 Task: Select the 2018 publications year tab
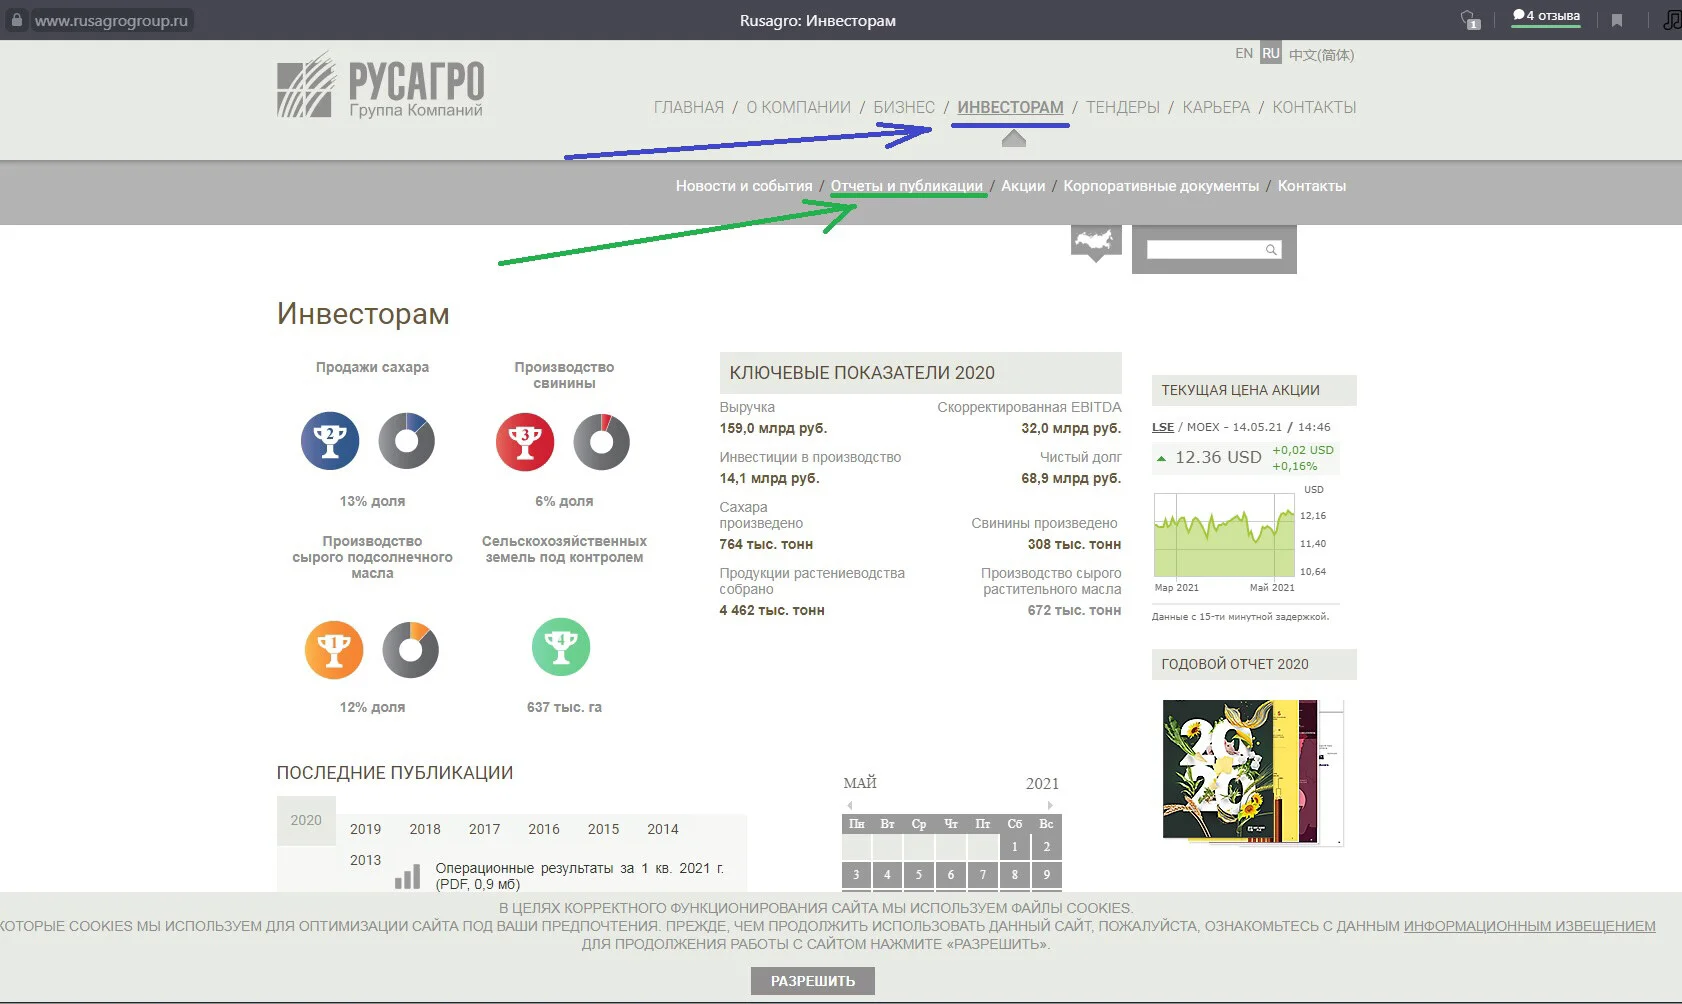click(425, 829)
